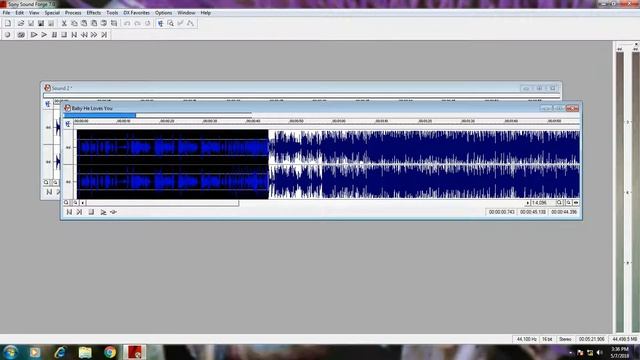Click Play Normal in Baby He Loves You window transport
The width and height of the screenshot is (640, 360).
[x=103, y=212]
